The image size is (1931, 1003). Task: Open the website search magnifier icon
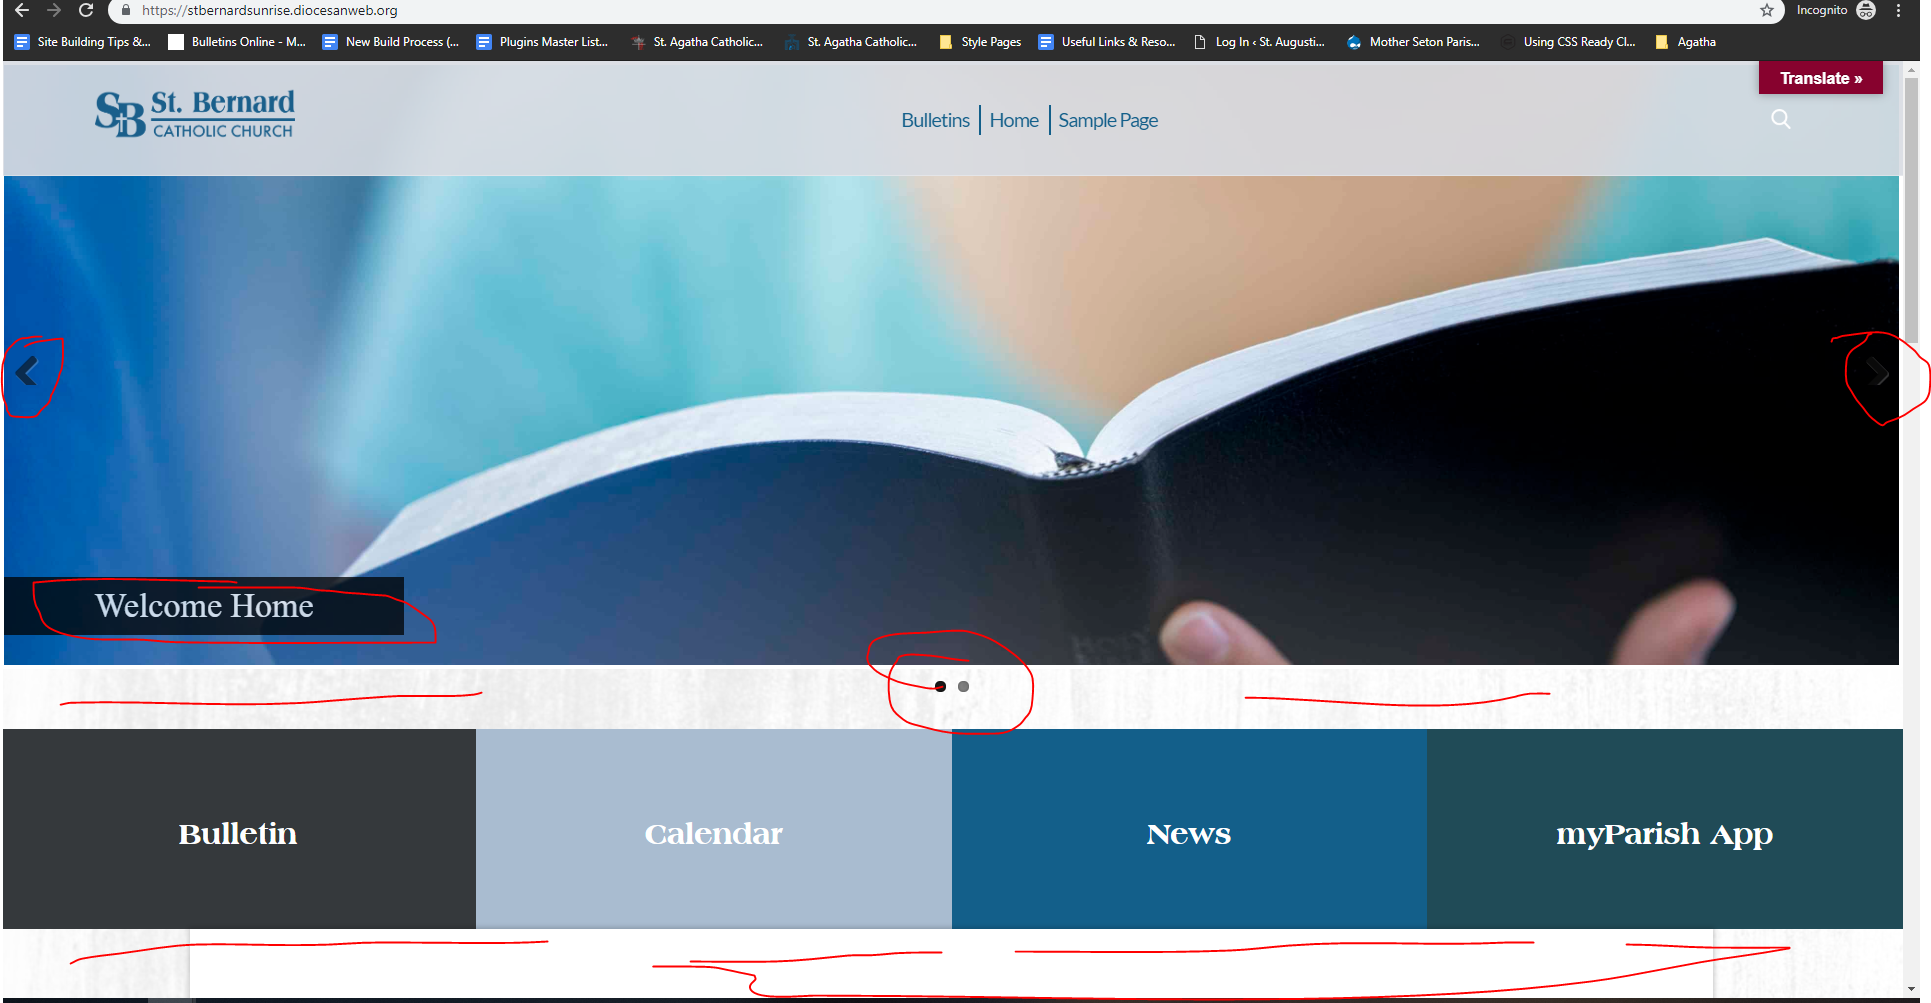1780,120
